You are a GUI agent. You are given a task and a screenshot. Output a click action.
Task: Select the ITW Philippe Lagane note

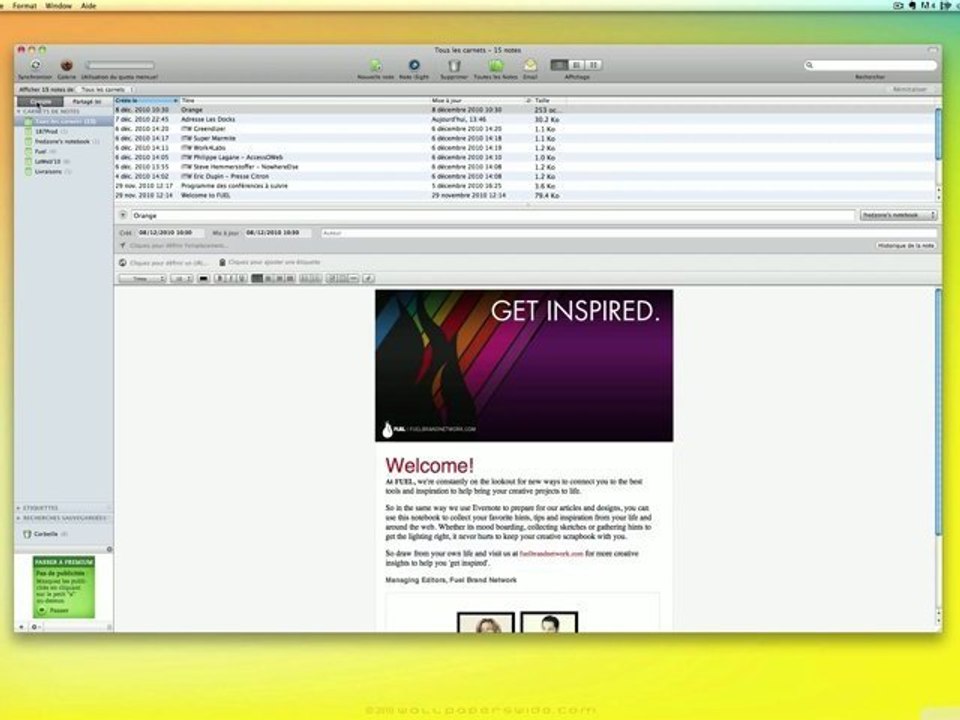[x=525, y=157]
